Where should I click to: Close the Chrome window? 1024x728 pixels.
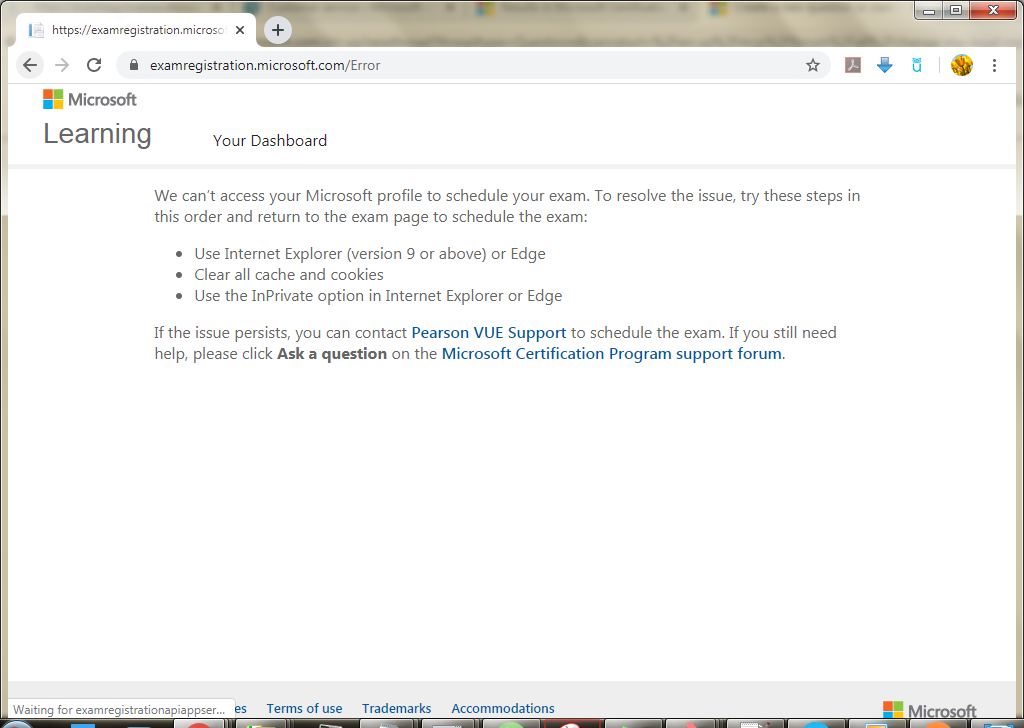coord(993,10)
